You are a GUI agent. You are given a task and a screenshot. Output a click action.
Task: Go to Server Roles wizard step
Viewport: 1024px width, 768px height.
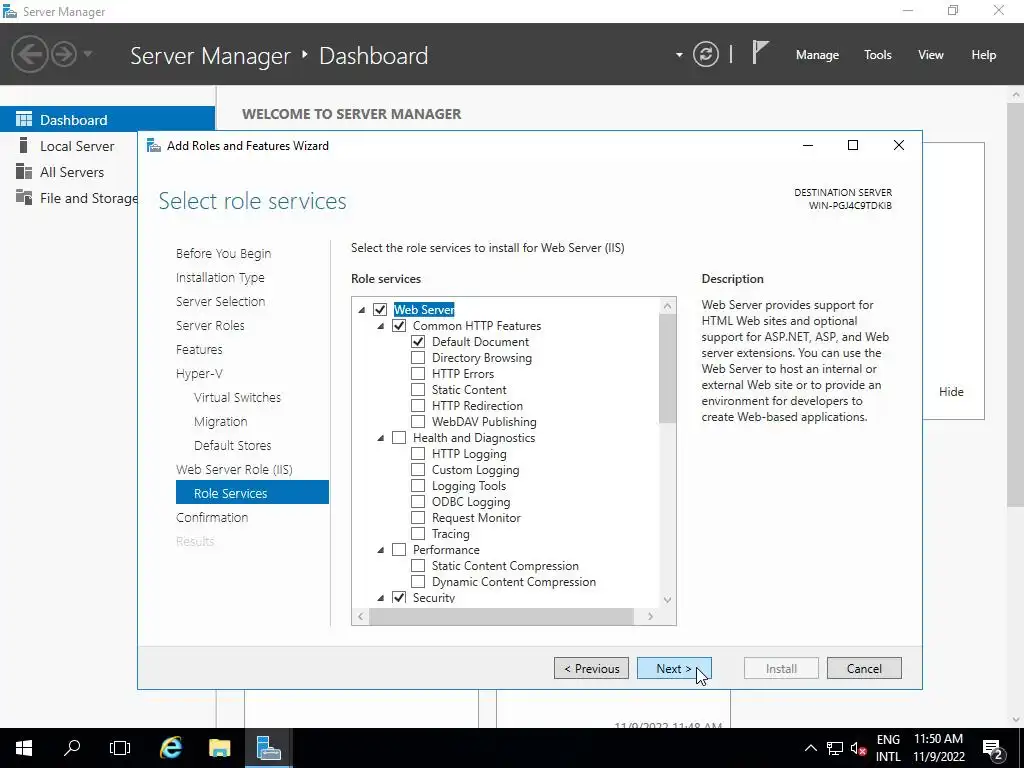(x=210, y=325)
